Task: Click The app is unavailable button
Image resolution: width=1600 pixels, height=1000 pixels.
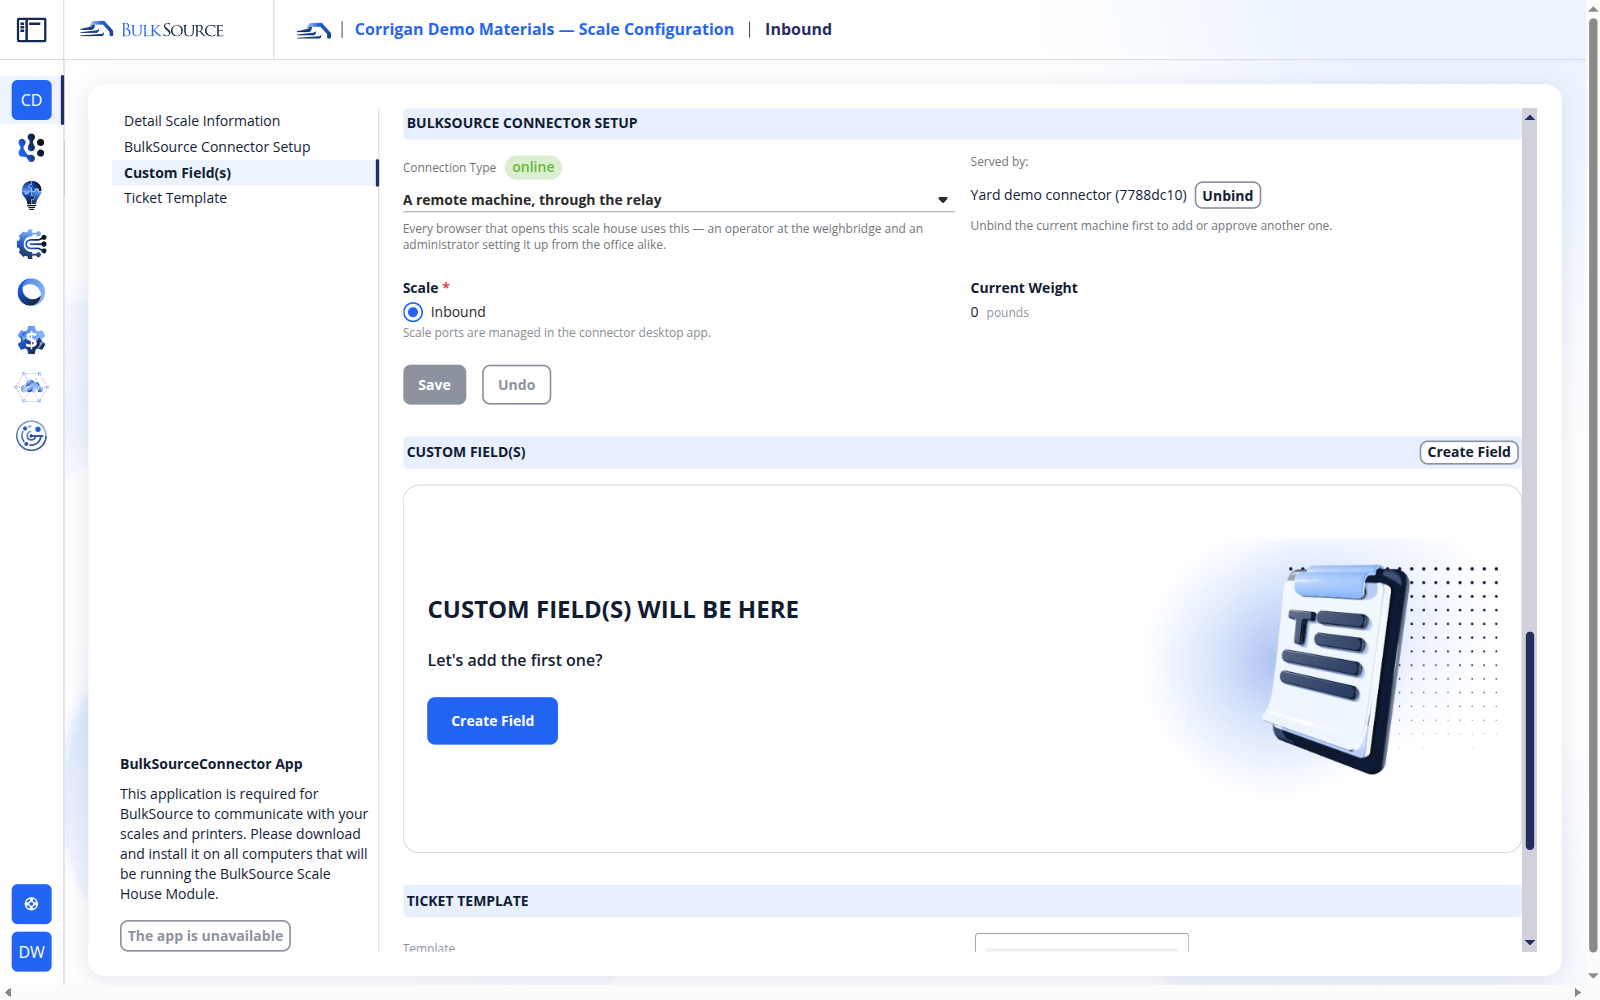Action: click(205, 936)
